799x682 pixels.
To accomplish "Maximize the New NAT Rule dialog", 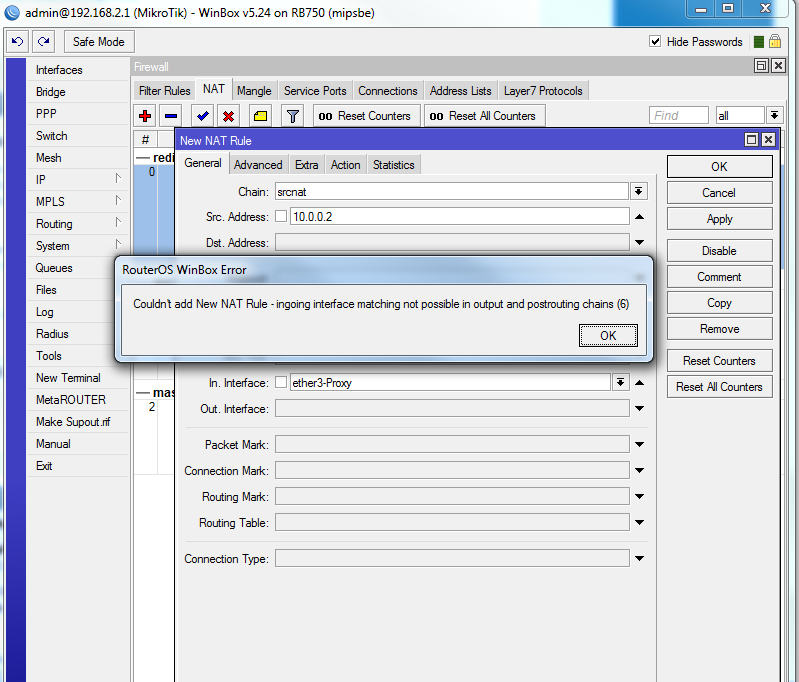I will [x=751, y=140].
